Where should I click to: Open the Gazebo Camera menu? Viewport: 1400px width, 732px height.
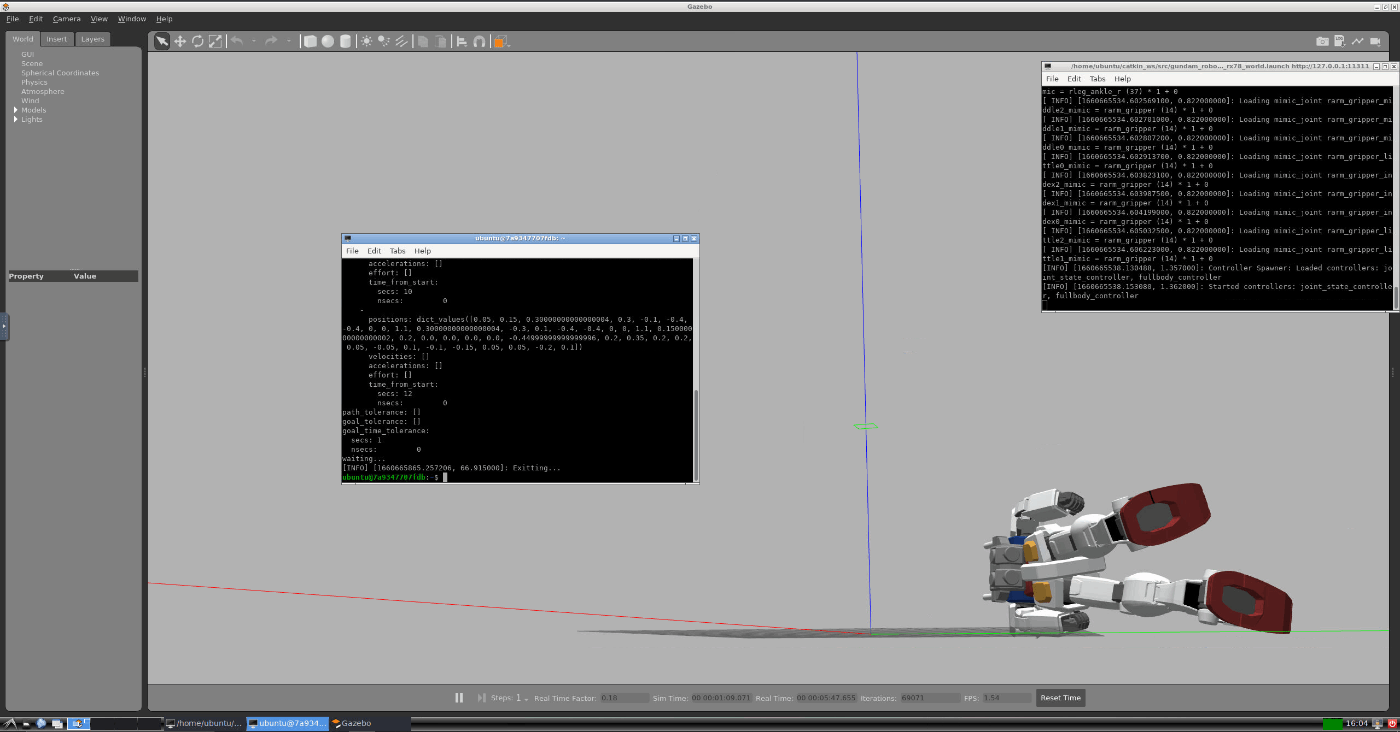[x=67, y=18]
